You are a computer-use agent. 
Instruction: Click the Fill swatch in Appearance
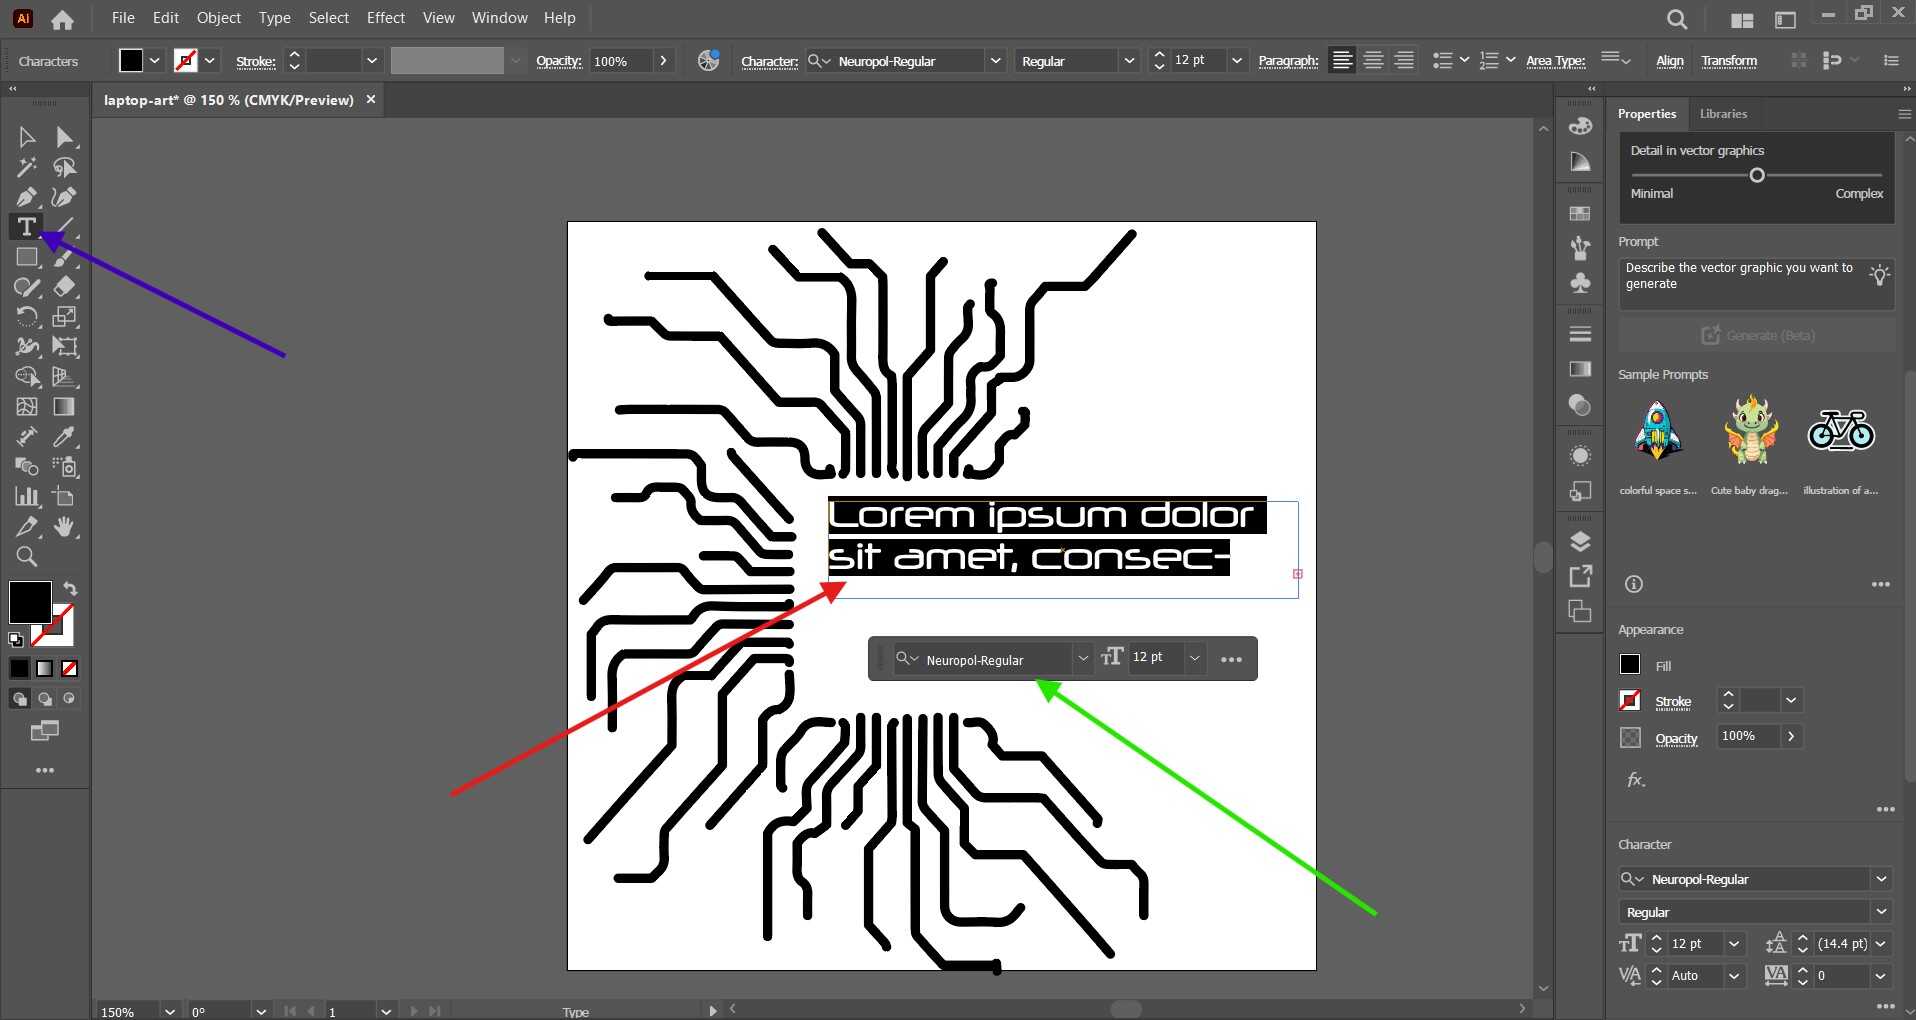pos(1630,664)
